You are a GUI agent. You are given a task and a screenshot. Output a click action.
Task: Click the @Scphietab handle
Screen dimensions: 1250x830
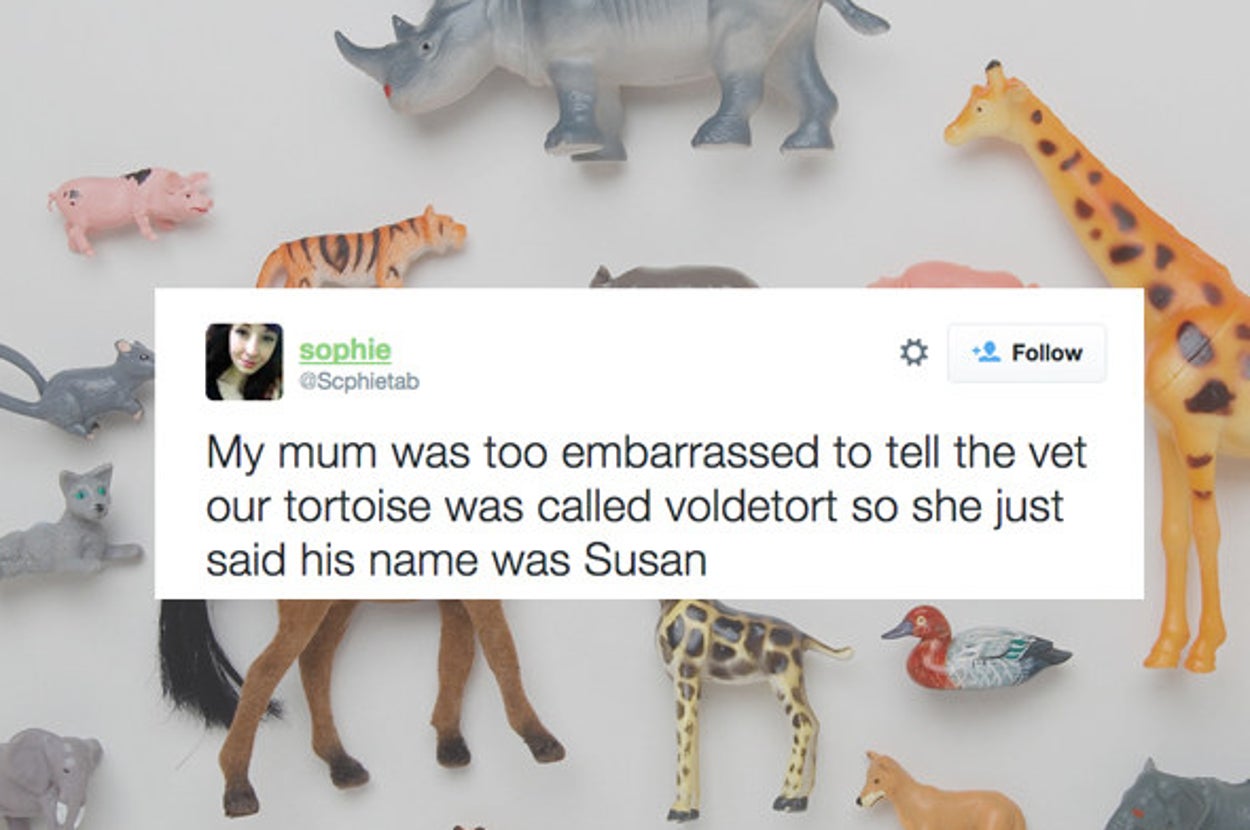[358, 381]
